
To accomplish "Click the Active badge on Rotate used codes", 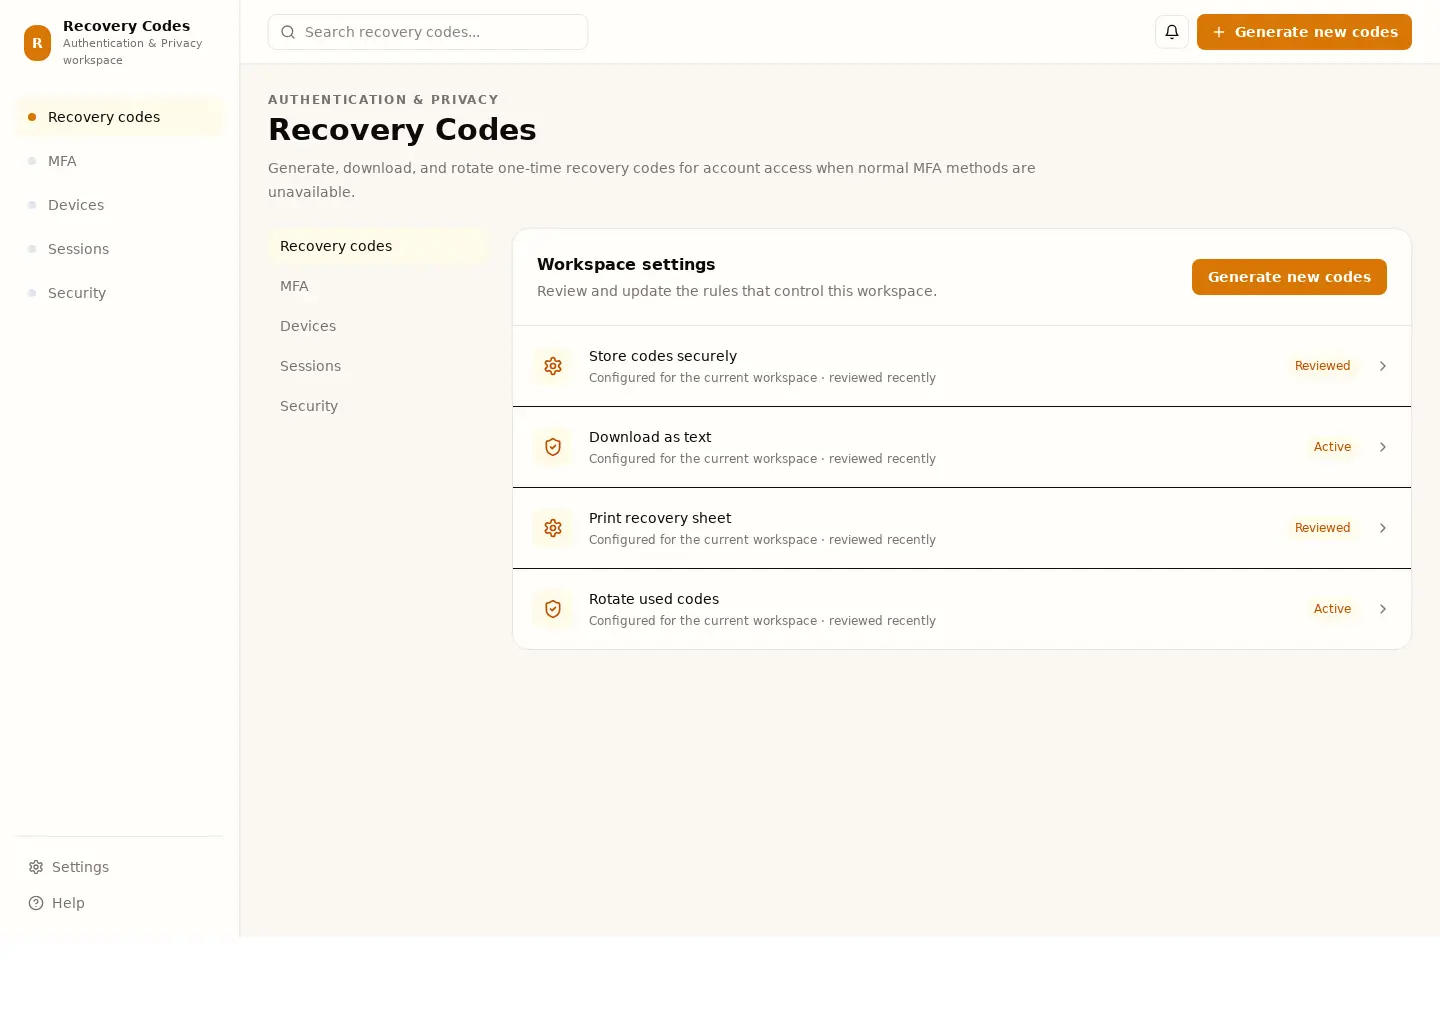I will (x=1332, y=609).
